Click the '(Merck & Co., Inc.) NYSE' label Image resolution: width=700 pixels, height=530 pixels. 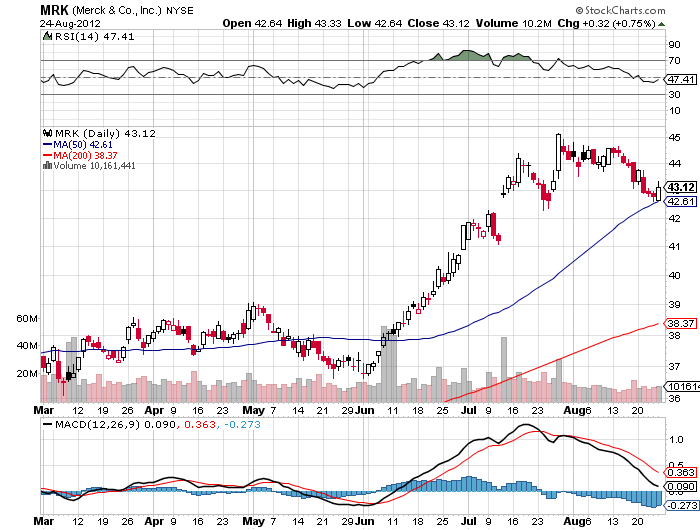(133, 10)
